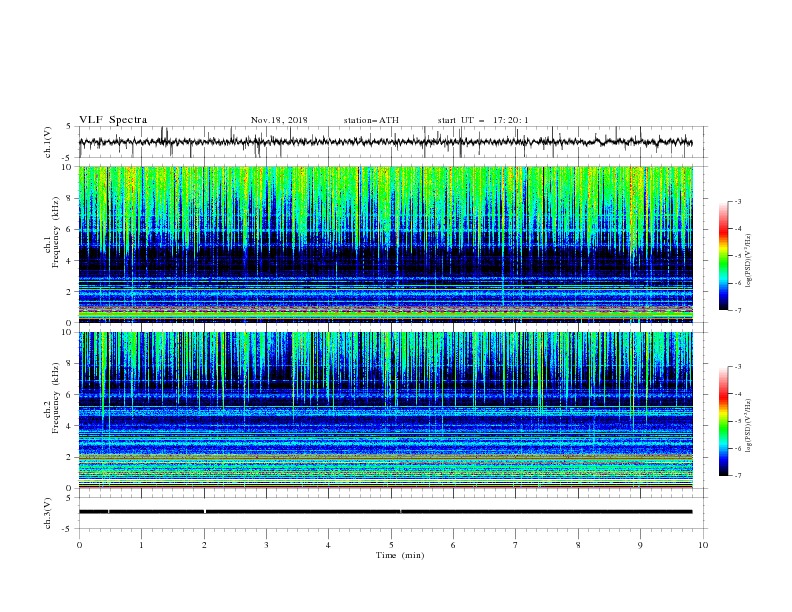792x612 pixels.
Task: Click tick label "5" on the Time axis
Action: [391, 545]
